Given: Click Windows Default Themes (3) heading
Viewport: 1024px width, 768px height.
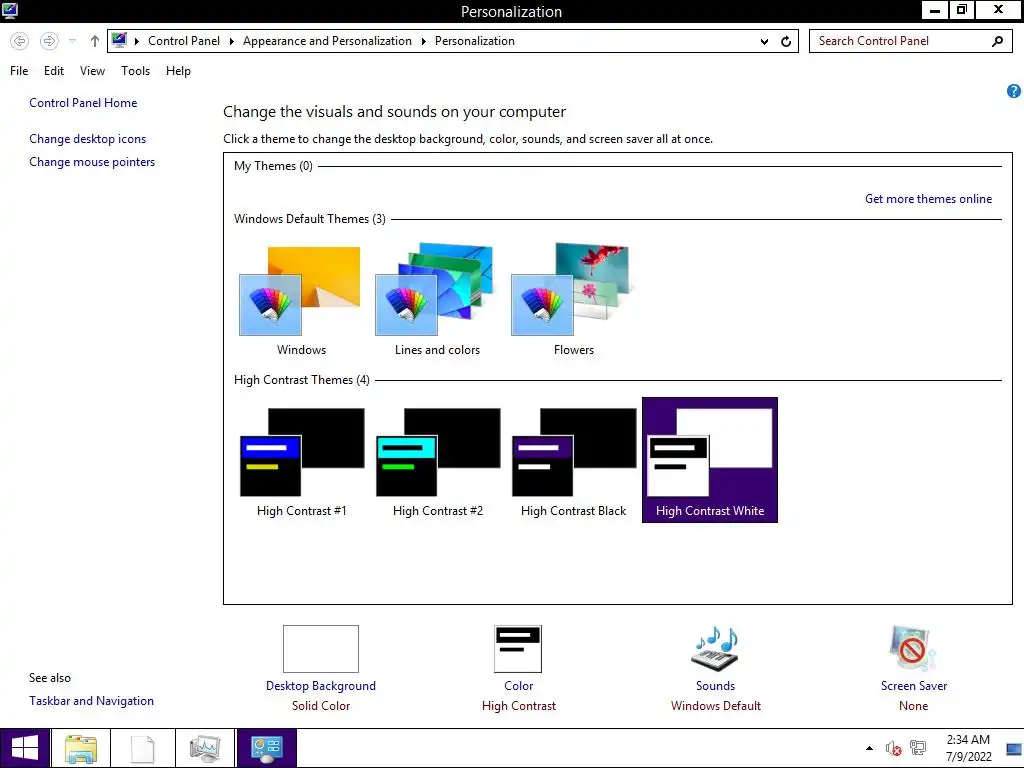Looking at the screenshot, I should coord(310,219).
